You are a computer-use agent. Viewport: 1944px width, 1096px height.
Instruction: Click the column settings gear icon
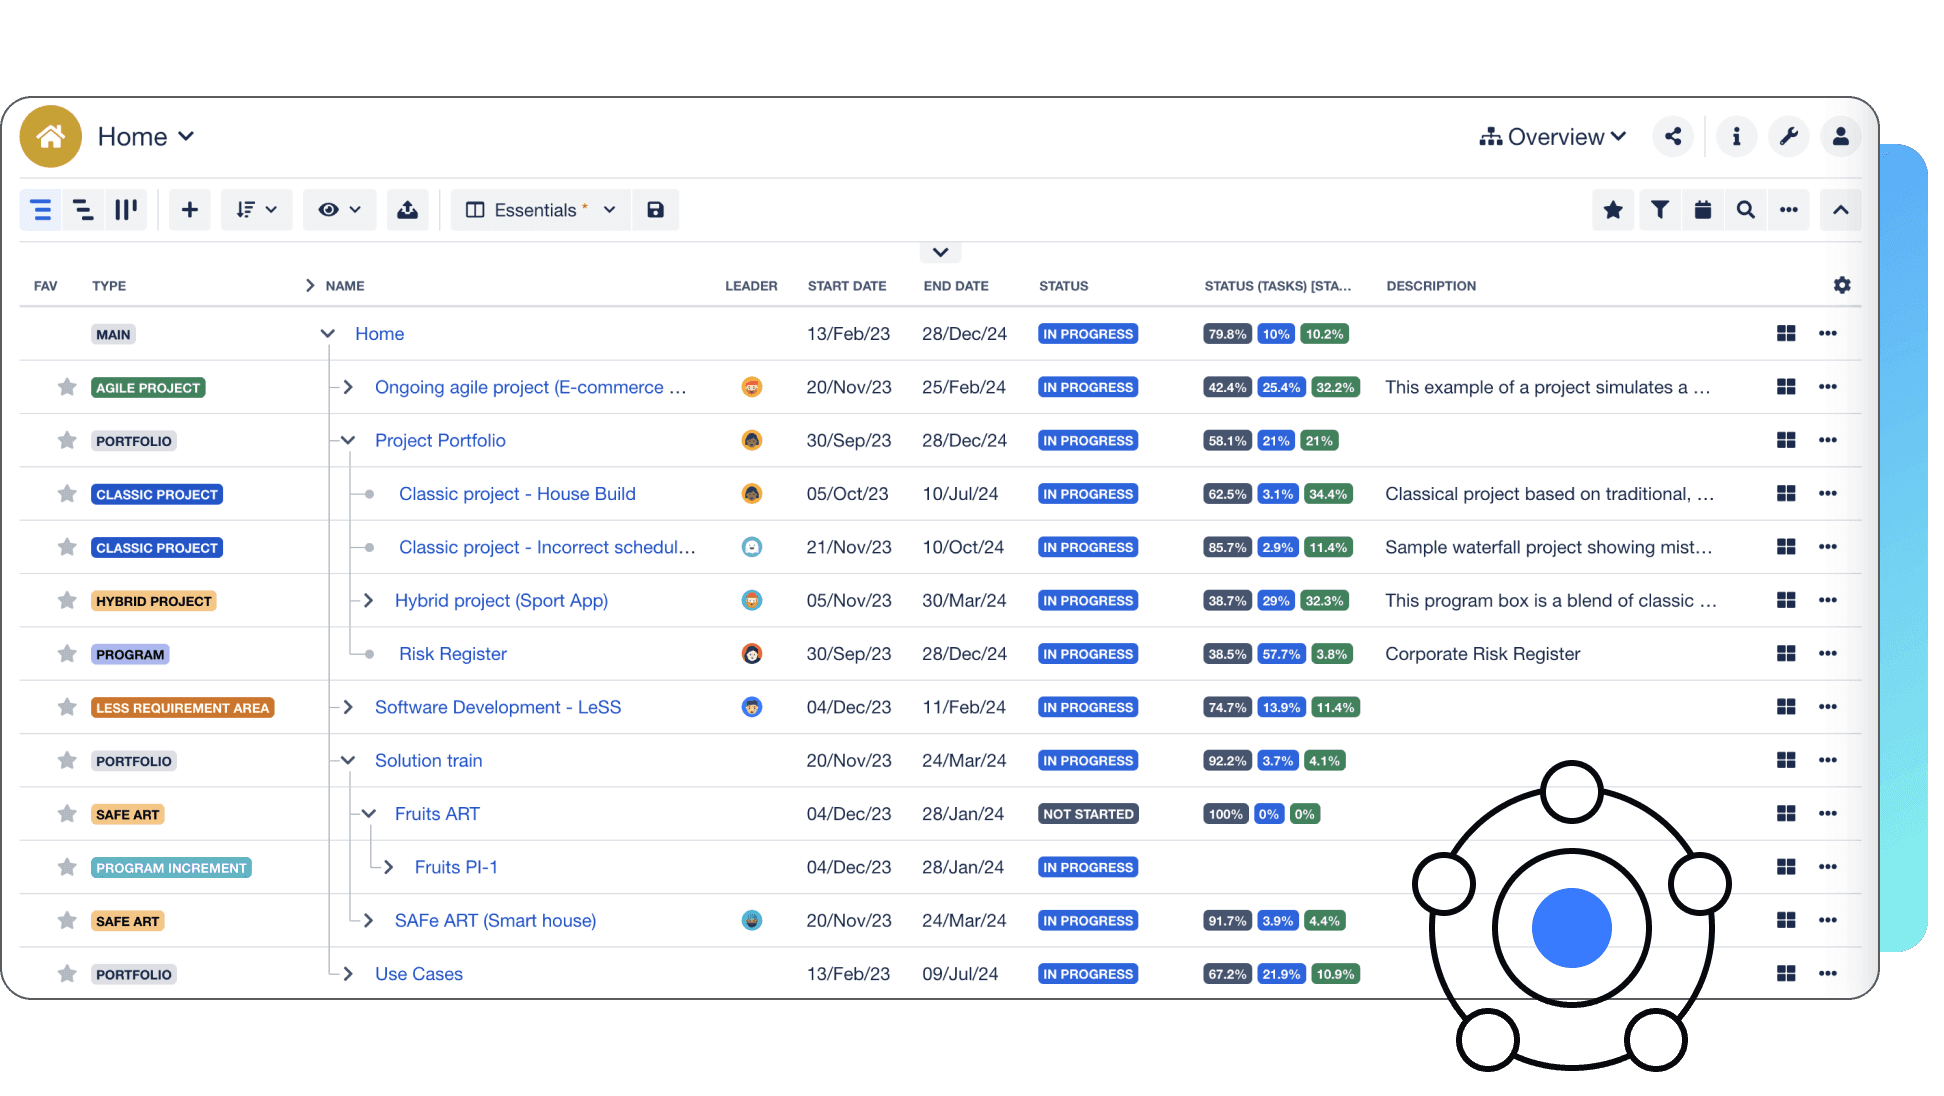point(1842,286)
